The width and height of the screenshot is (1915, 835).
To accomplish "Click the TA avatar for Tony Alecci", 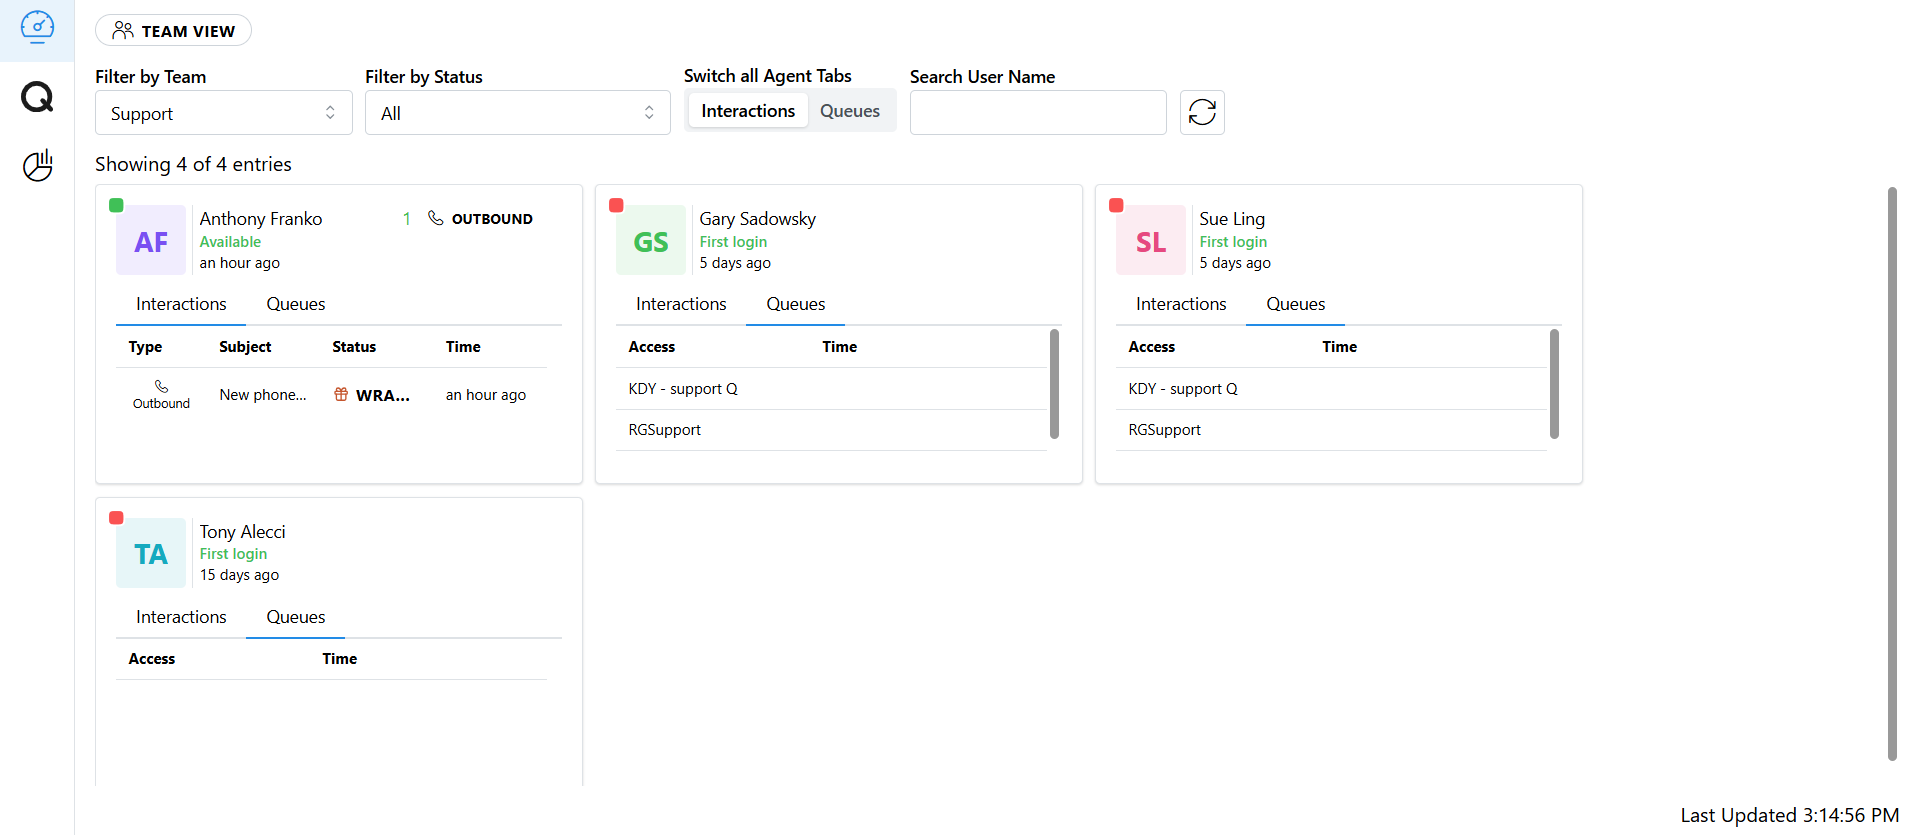I will (151, 553).
